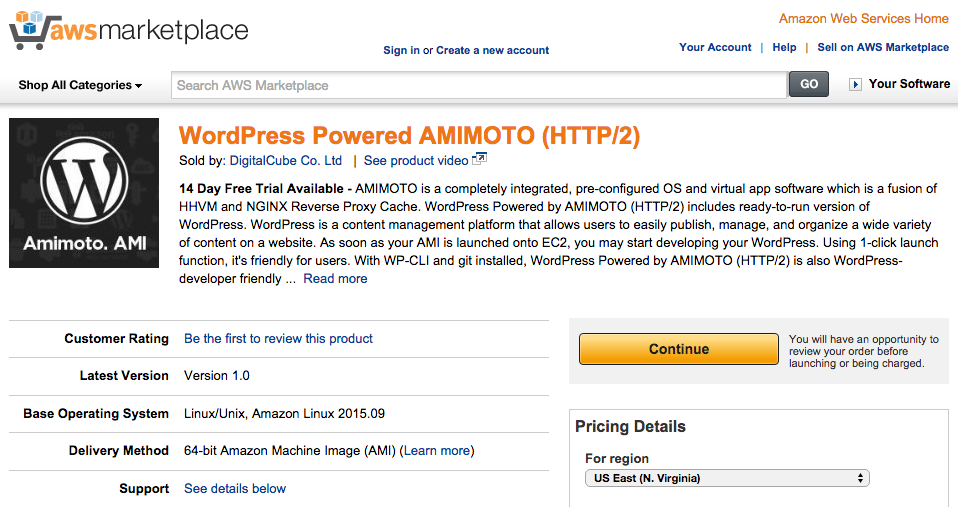Click the Linux/Unix, Amazon Linux 2015.09 text

284,414
